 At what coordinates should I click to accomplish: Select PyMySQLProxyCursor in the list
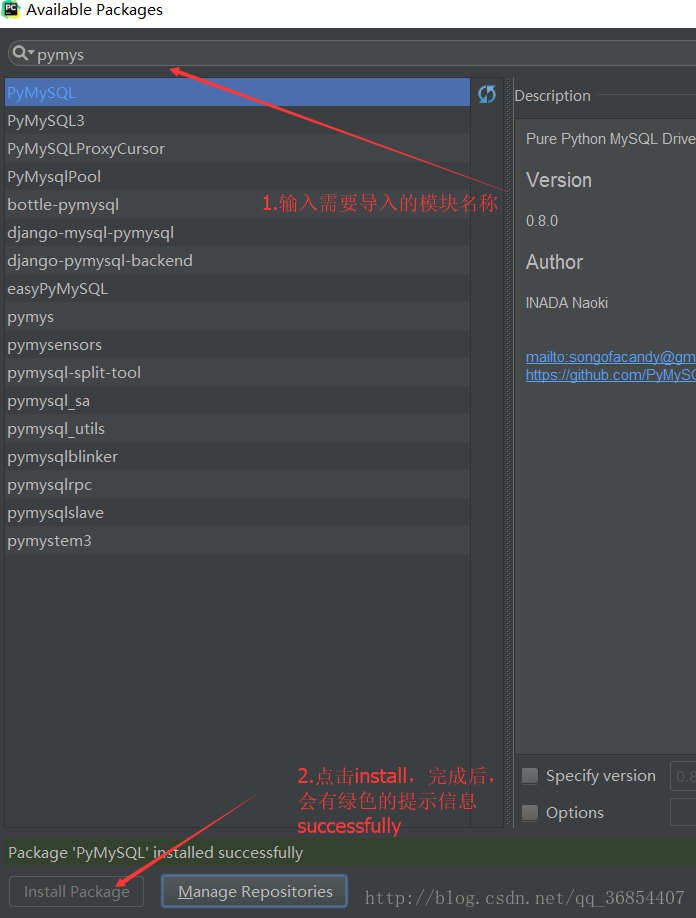tap(237, 149)
